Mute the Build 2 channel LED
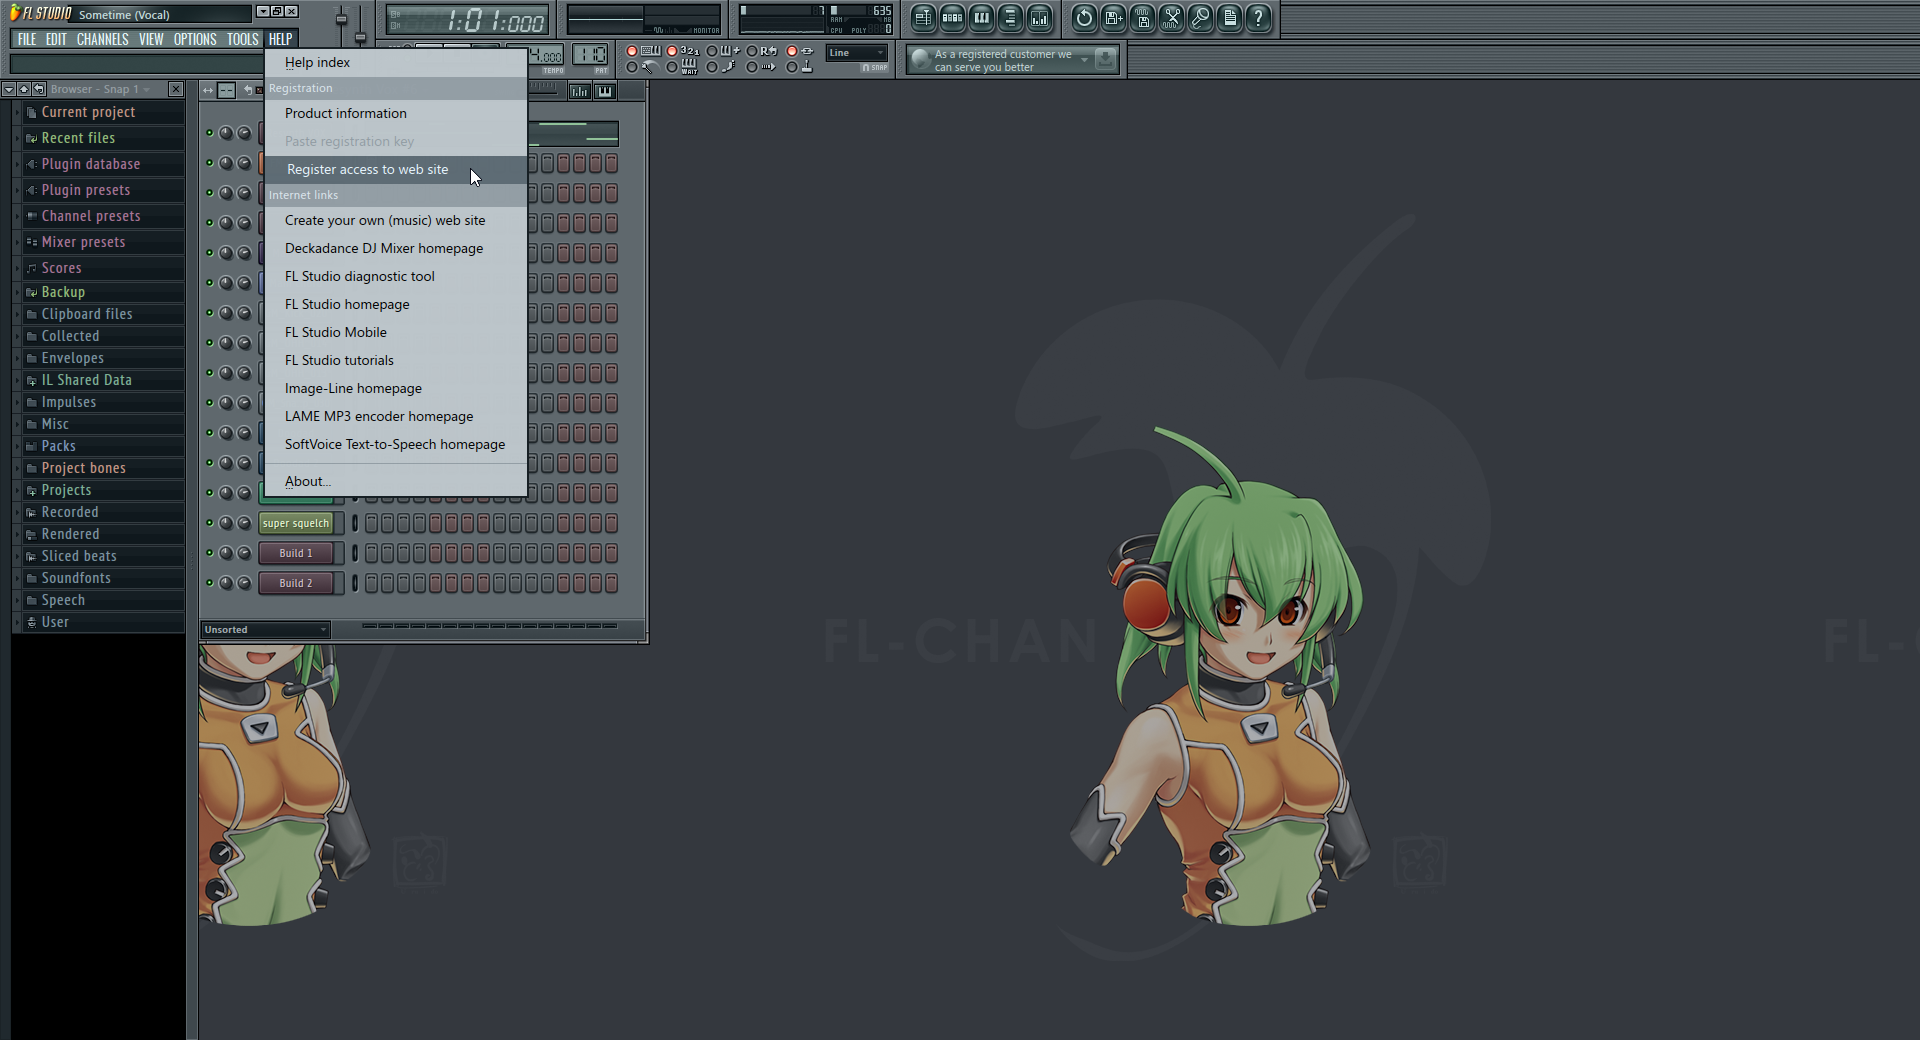 pos(210,583)
